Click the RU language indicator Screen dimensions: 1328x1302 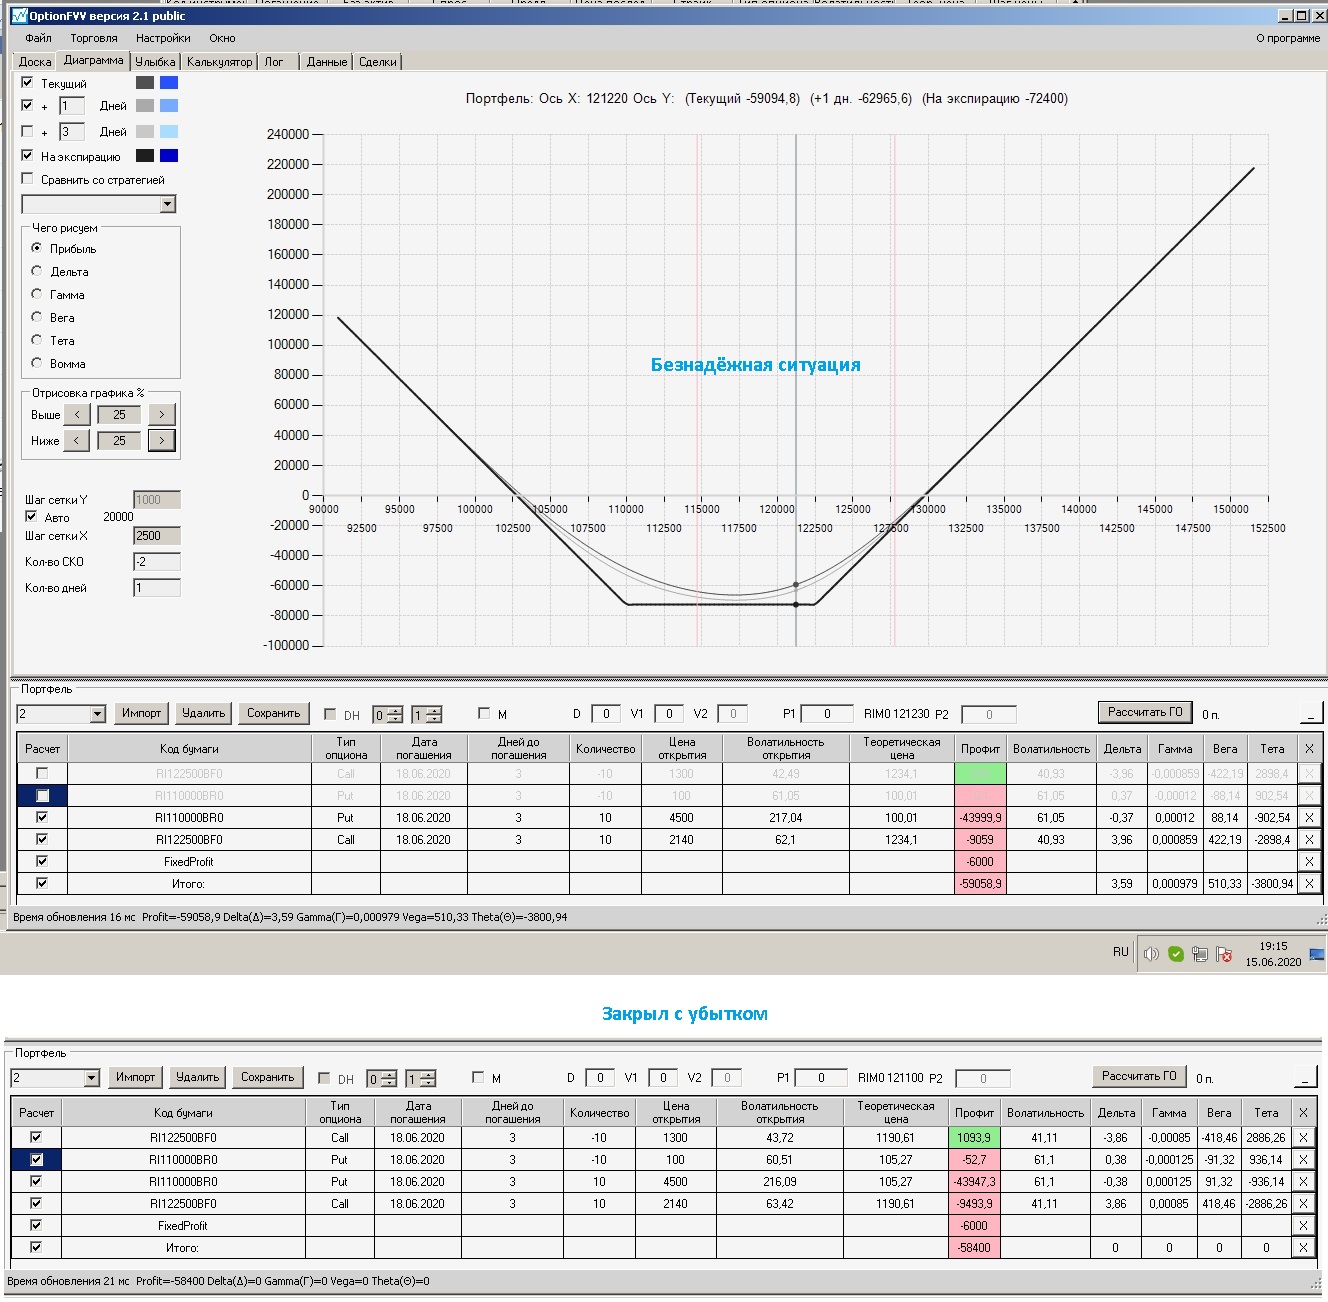pyautogui.click(x=1120, y=952)
